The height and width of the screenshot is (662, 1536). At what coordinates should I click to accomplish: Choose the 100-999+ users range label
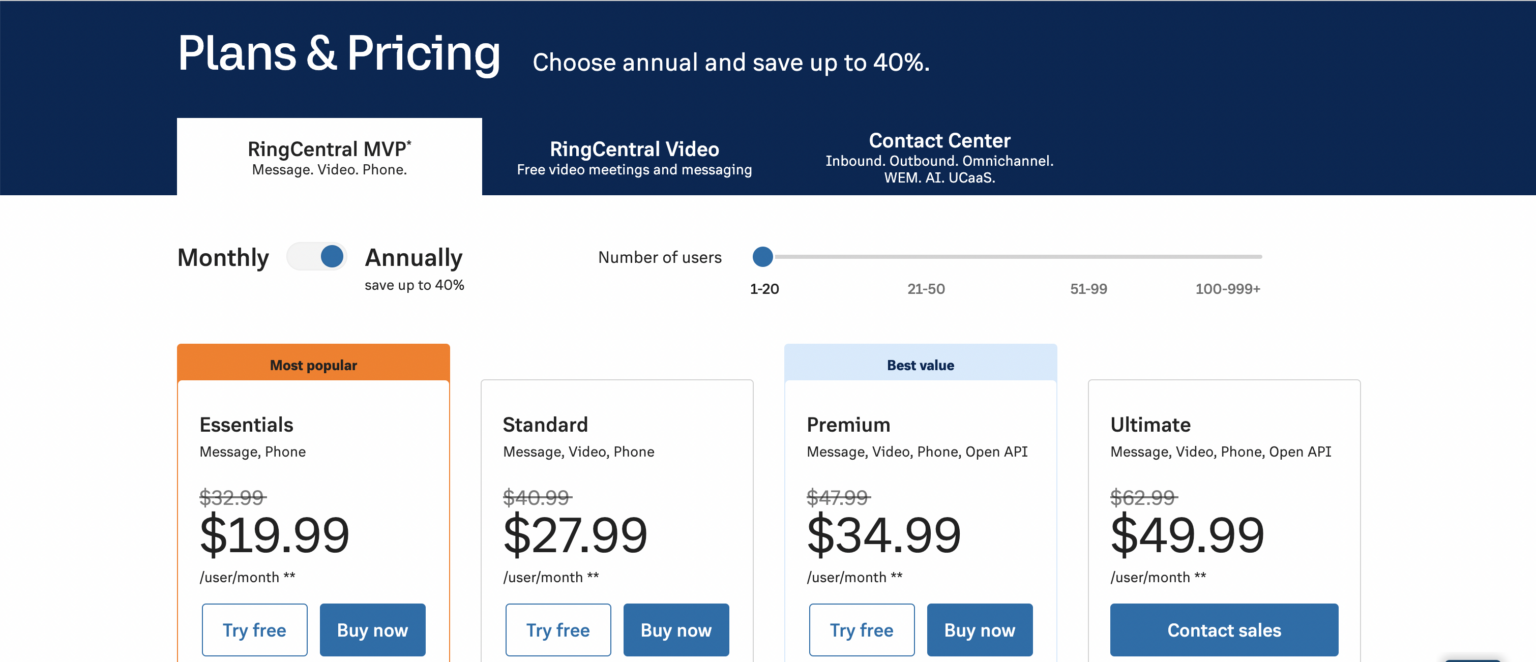click(x=1228, y=289)
